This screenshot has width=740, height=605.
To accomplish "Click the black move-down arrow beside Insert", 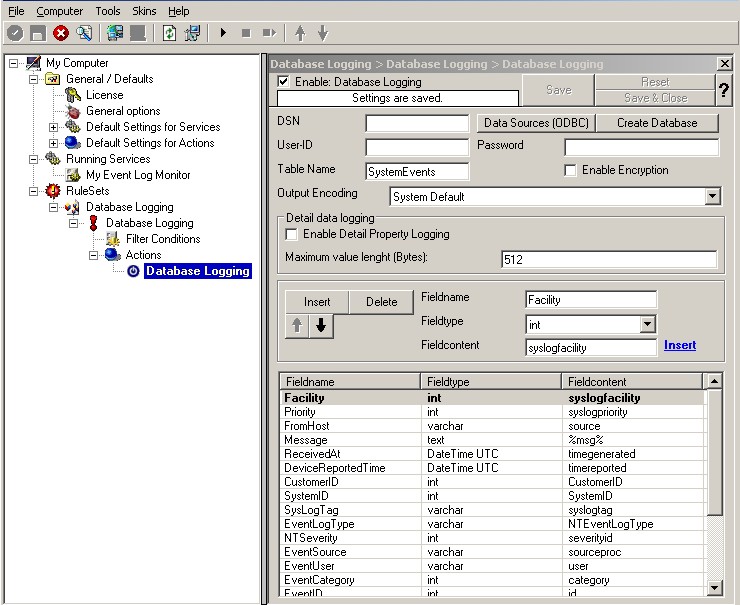I will click(x=321, y=327).
